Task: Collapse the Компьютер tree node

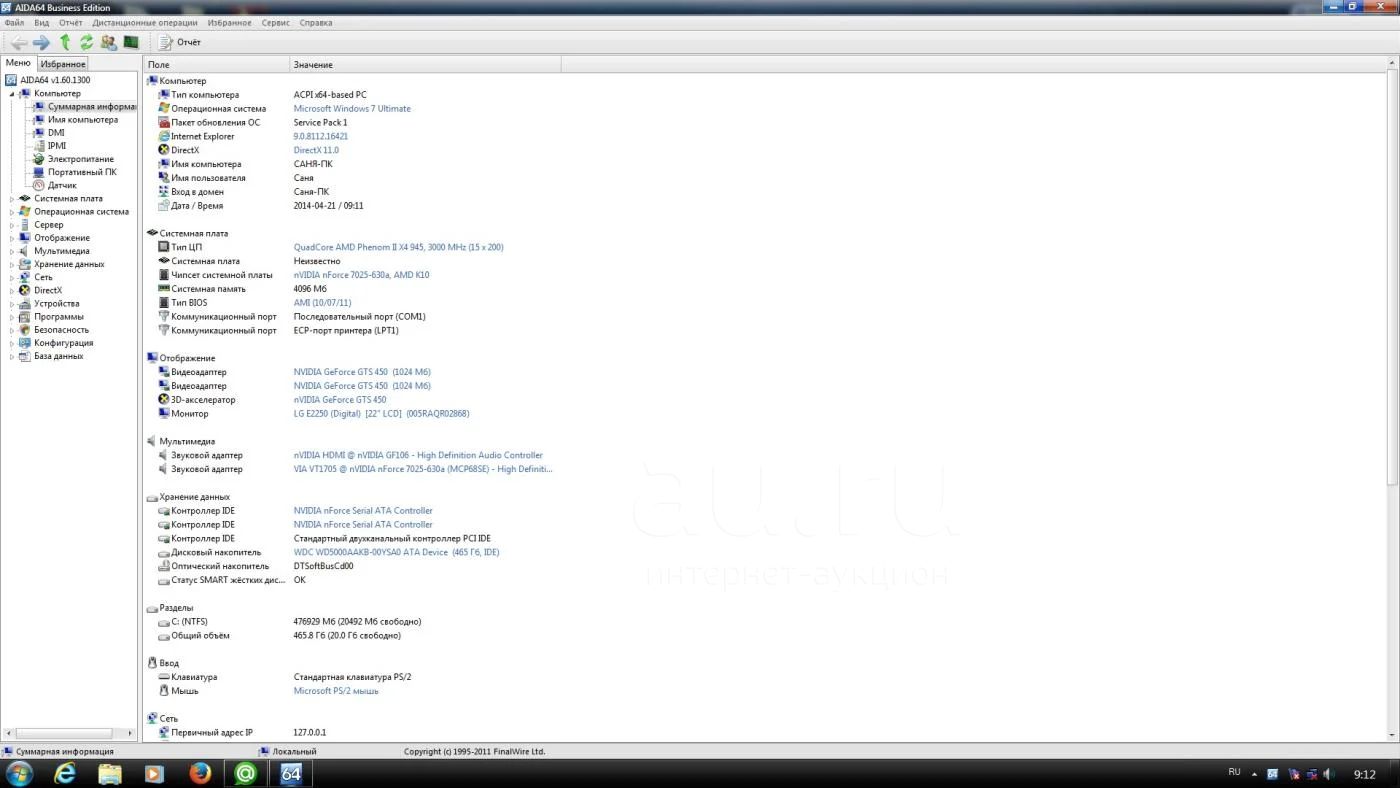Action: coord(12,94)
